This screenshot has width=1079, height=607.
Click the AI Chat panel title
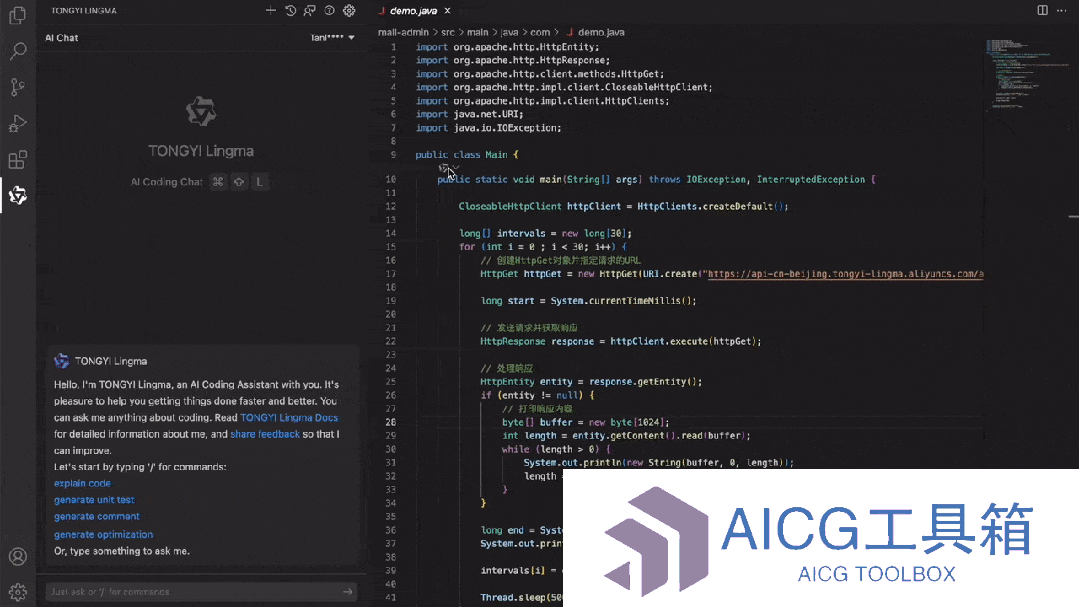(62, 38)
